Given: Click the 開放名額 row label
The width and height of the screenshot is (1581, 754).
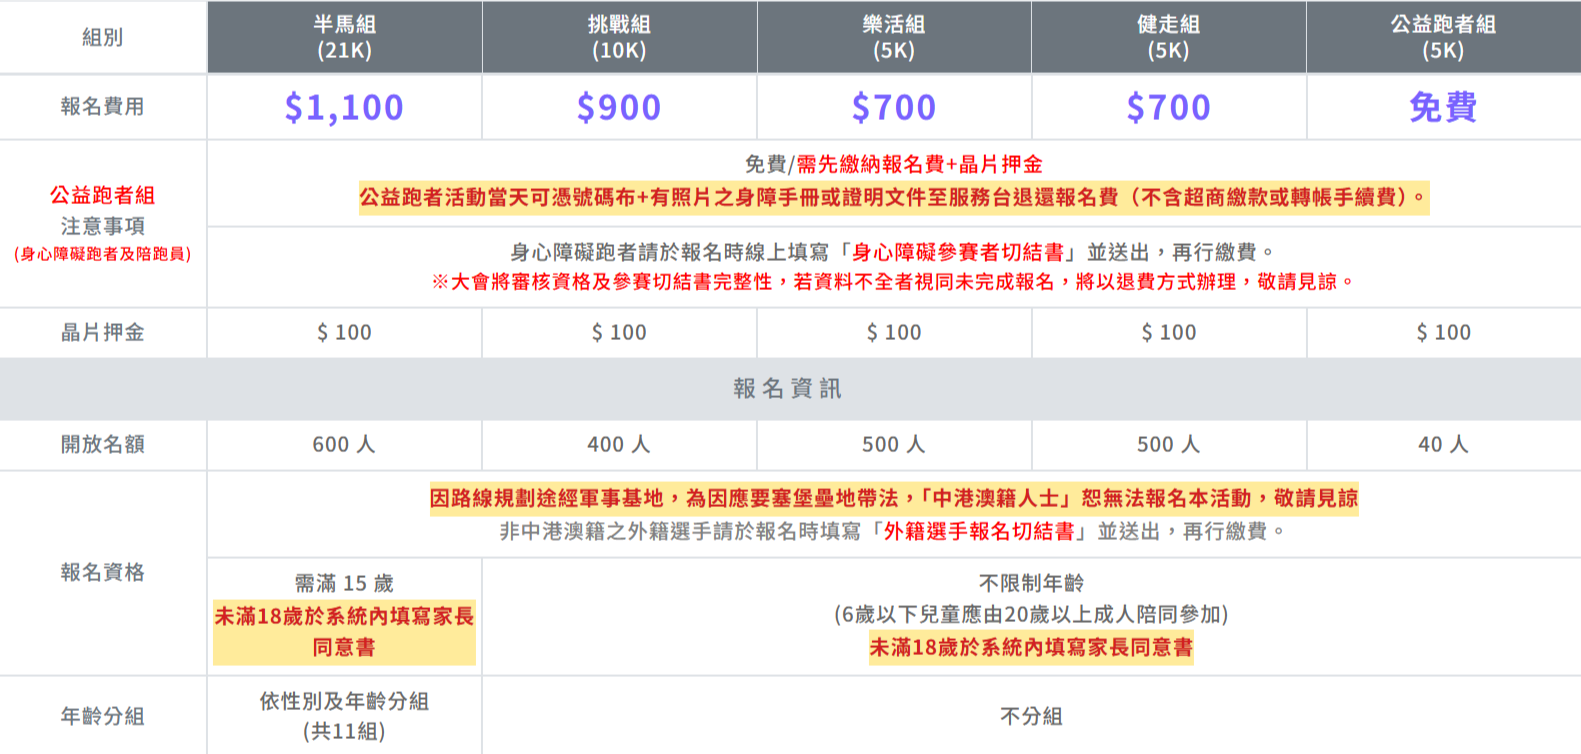Looking at the screenshot, I should point(102,444).
